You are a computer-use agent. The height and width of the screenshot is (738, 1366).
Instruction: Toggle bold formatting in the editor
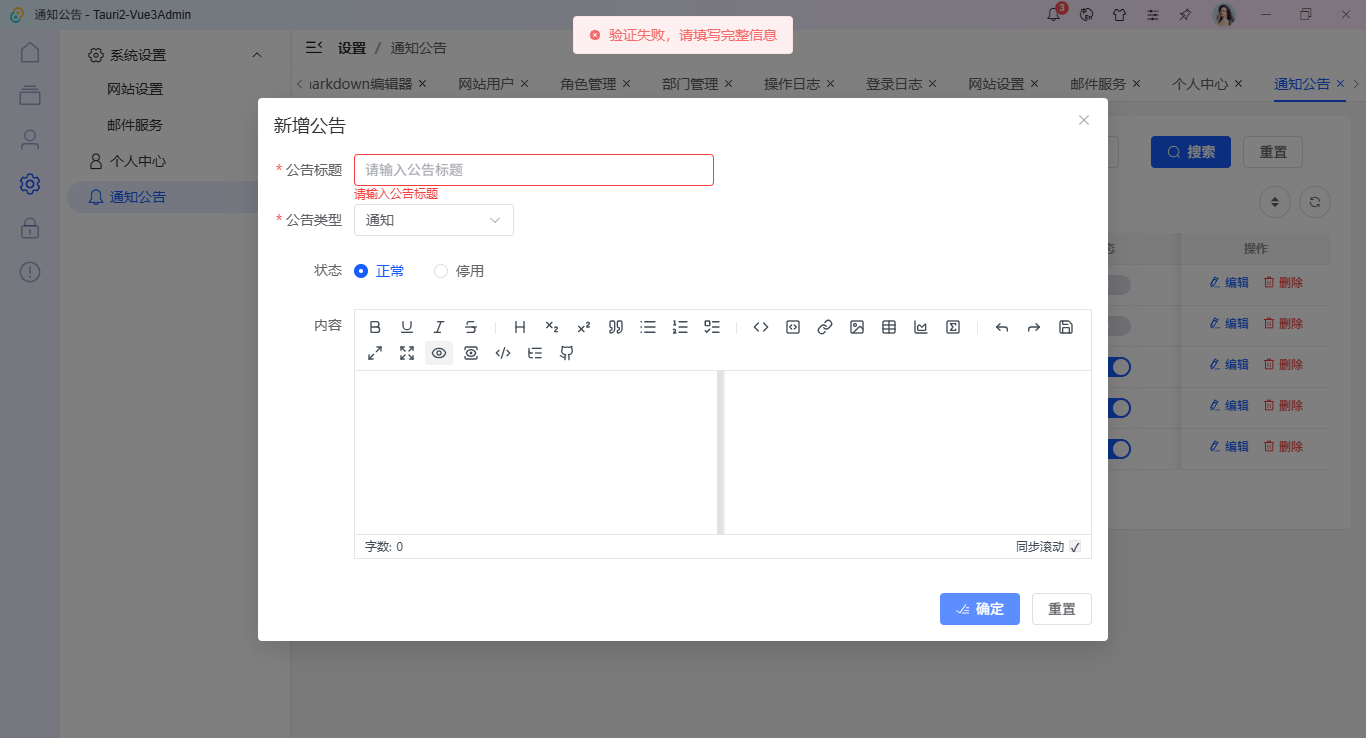tap(375, 327)
